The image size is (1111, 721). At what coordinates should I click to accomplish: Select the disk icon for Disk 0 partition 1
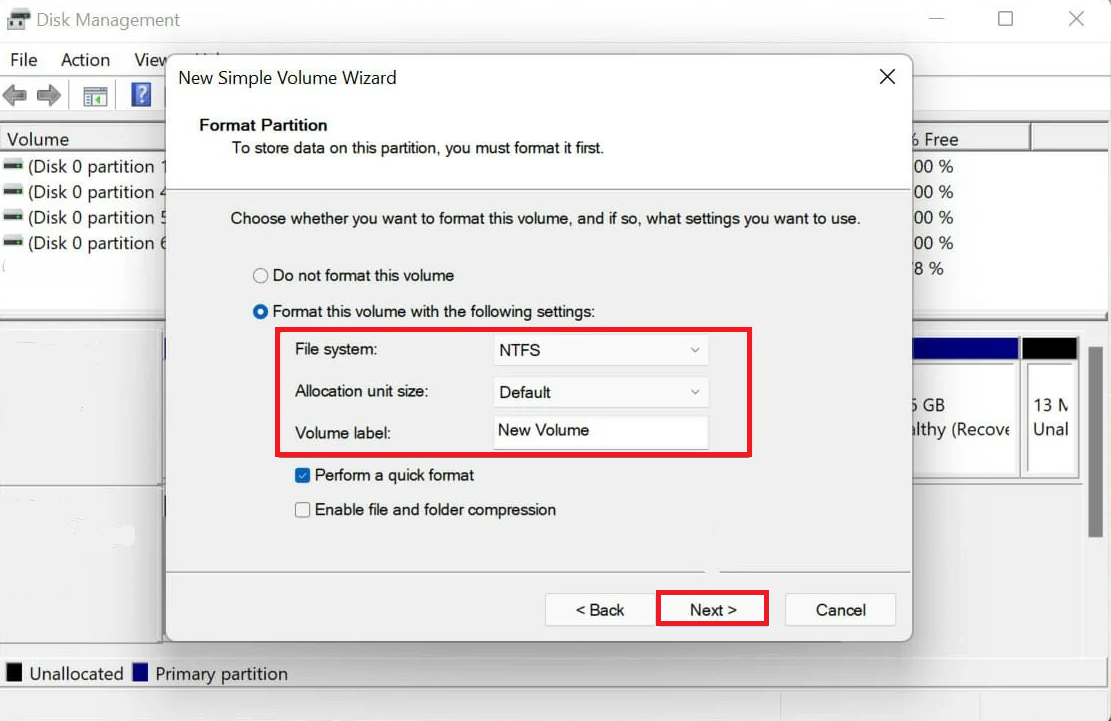coord(13,166)
